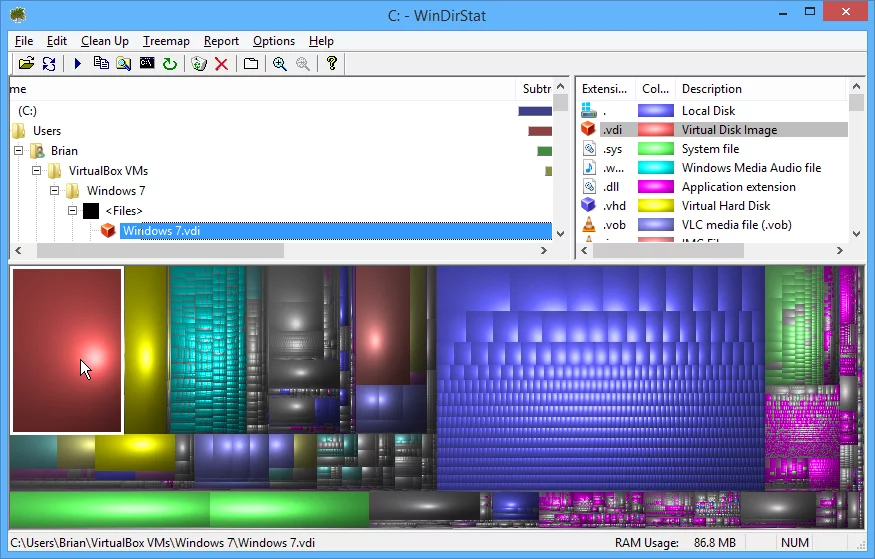Collapse the <Files> tree node

[72, 210]
